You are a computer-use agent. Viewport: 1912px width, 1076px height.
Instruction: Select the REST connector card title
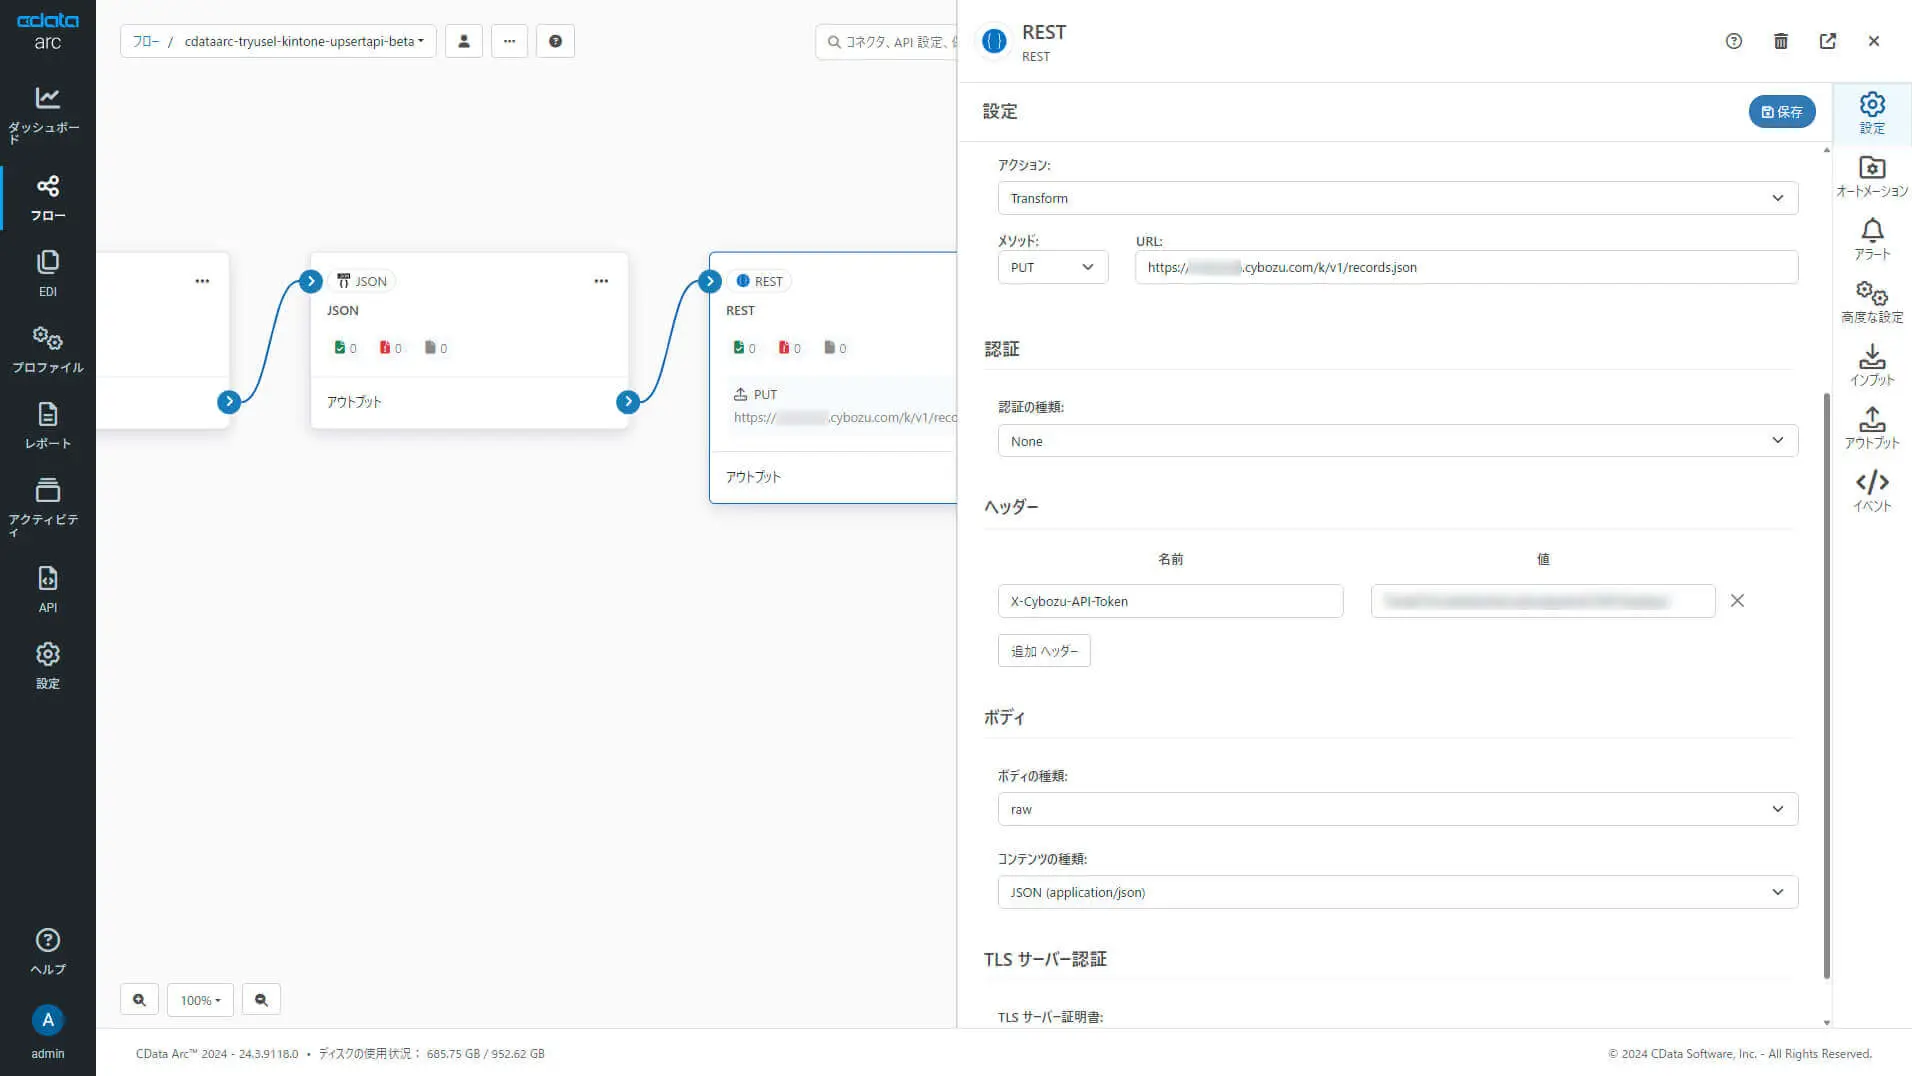click(x=740, y=311)
